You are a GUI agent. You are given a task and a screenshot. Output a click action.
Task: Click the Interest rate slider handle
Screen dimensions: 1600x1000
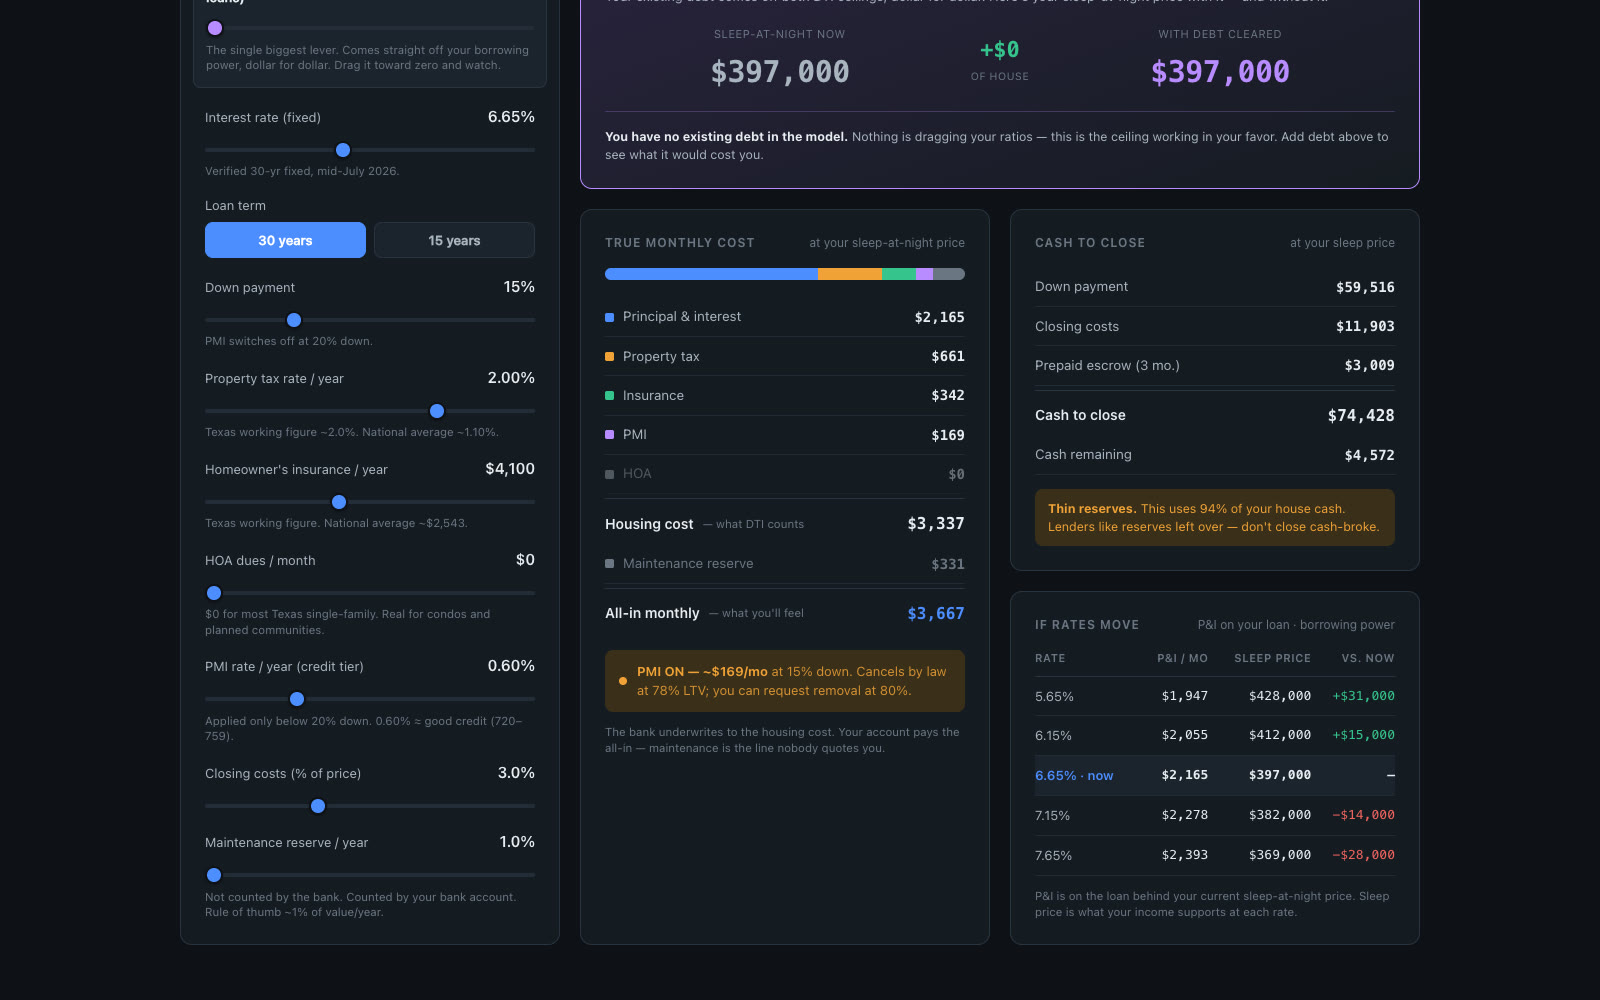tap(343, 150)
